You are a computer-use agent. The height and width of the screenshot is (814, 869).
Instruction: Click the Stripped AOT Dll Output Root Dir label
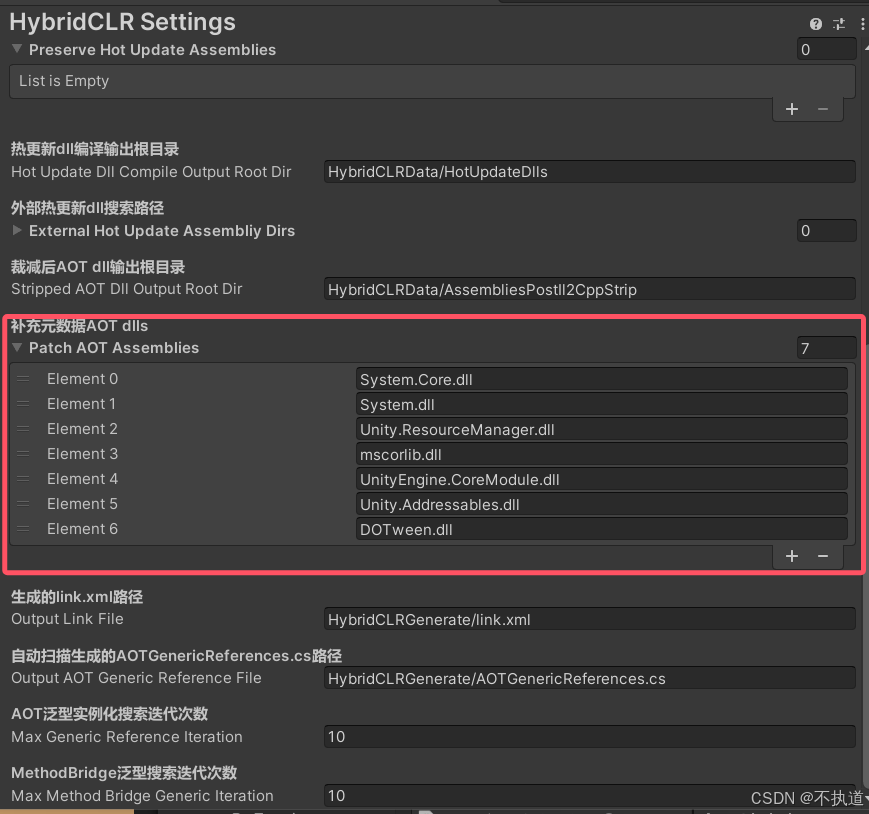point(126,289)
